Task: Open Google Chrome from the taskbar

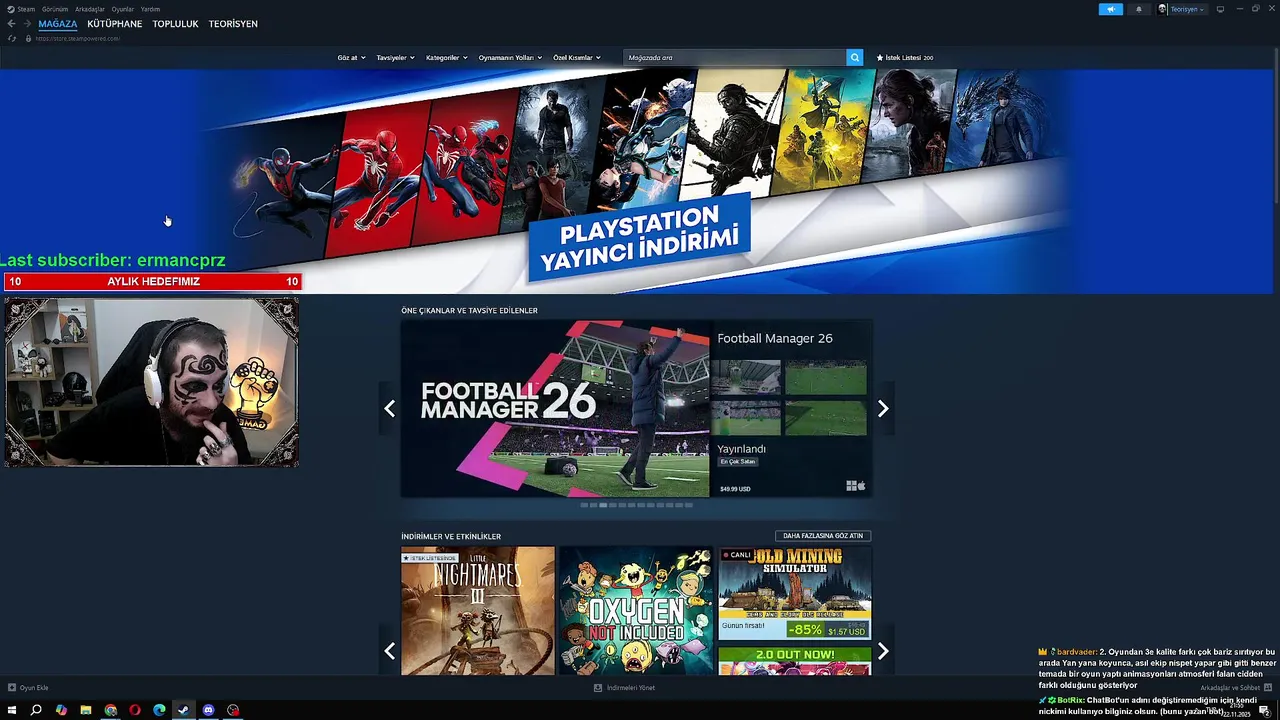Action: pyautogui.click(x=110, y=710)
